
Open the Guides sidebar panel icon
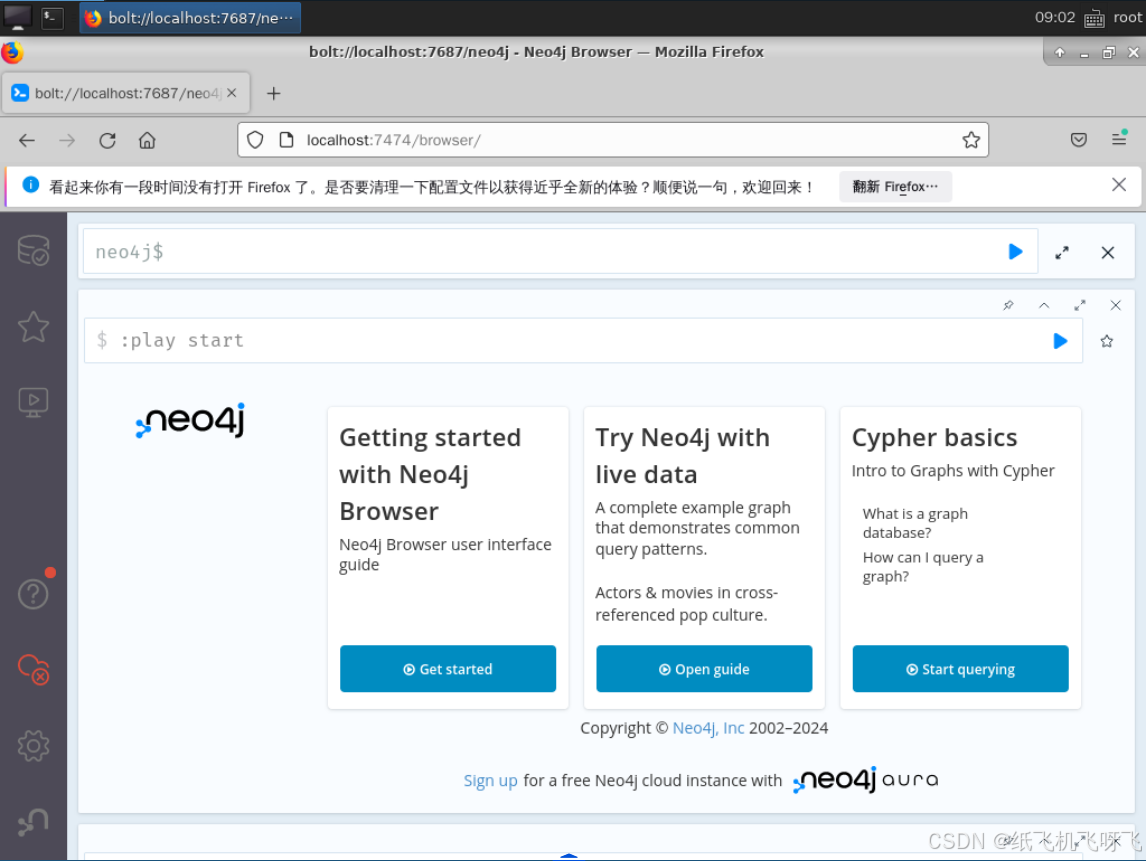[33, 402]
